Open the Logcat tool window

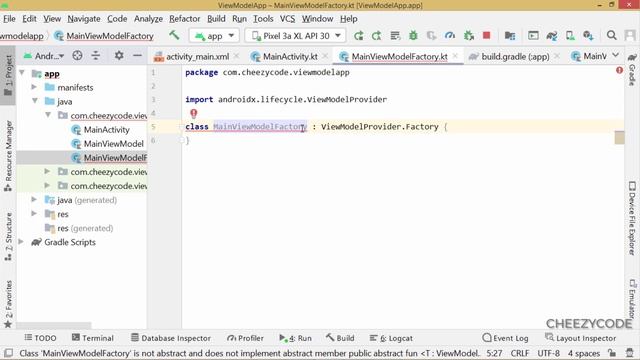pos(391,338)
